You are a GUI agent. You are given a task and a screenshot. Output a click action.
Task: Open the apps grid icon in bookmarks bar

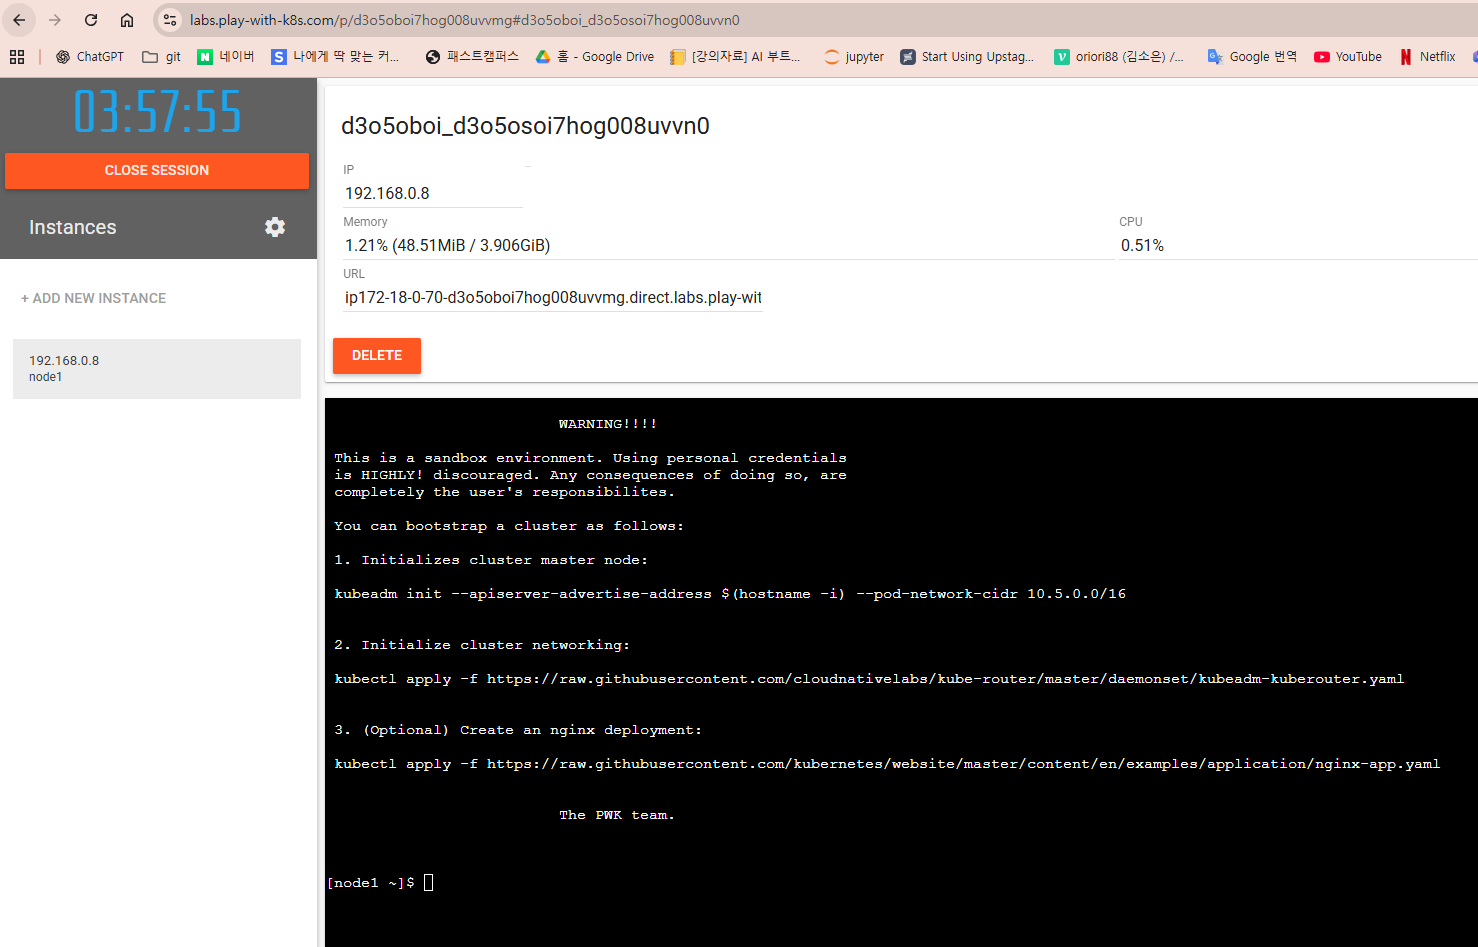pyautogui.click(x=17, y=57)
